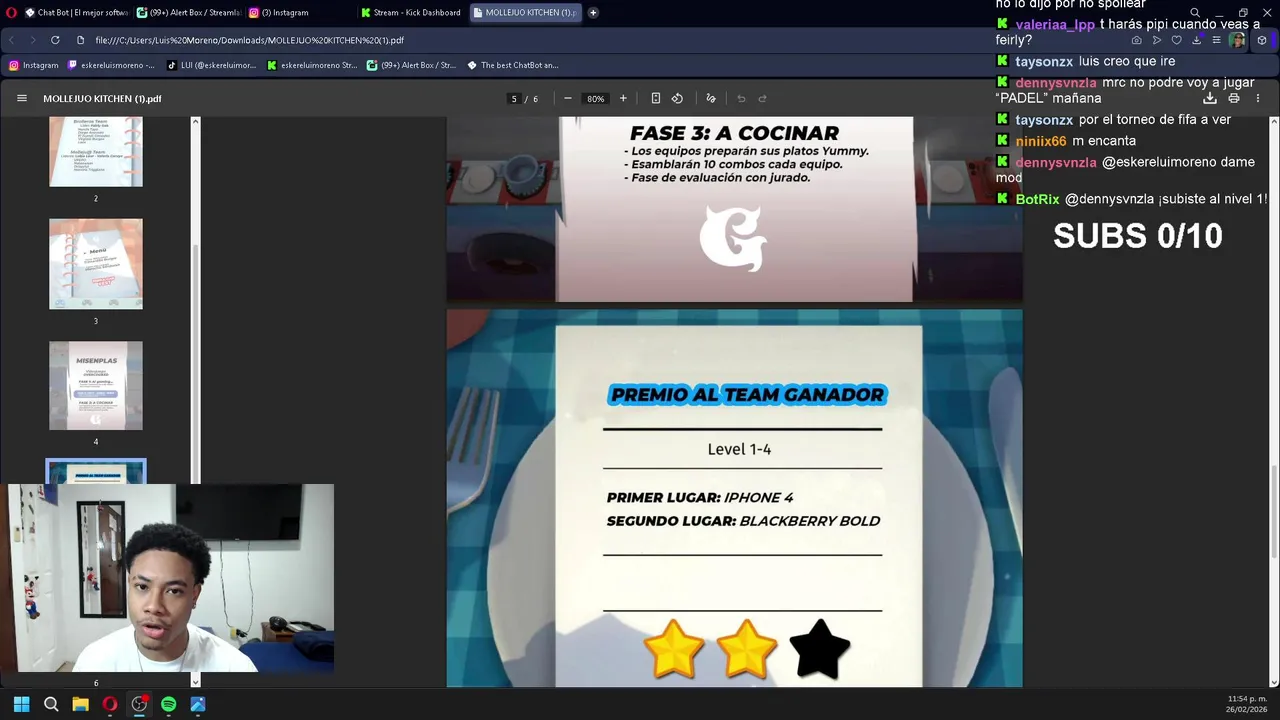Click the 'Level 1-4' text
The height and width of the screenshot is (720, 1280).
pyautogui.click(x=739, y=449)
